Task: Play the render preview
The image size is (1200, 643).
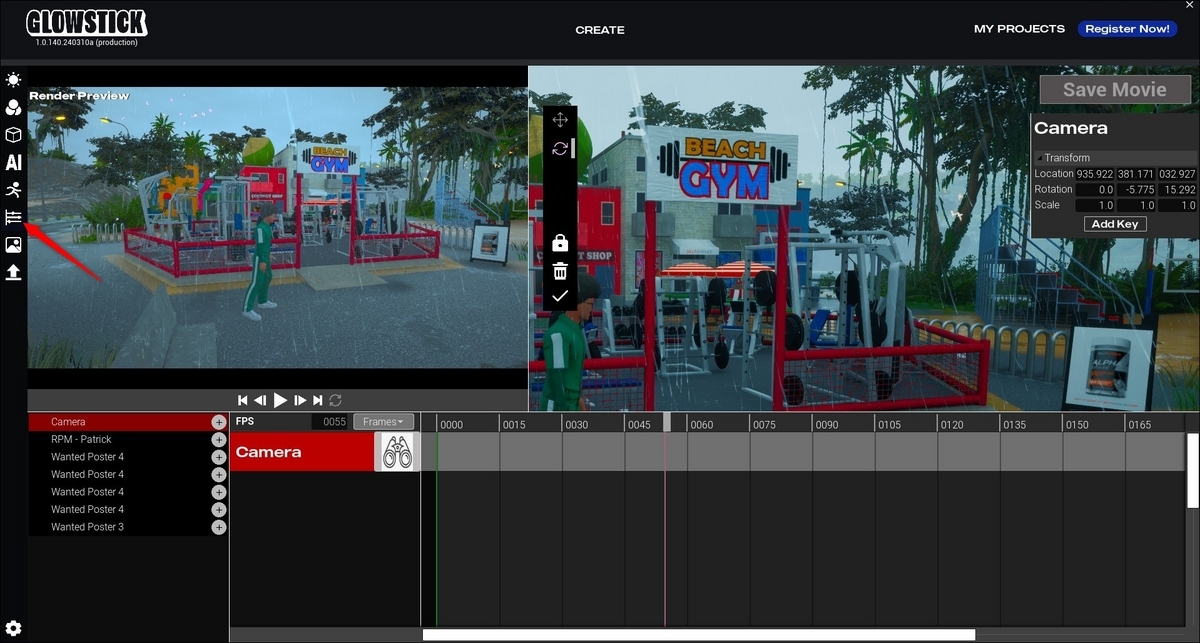Action: click(x=280, y=400)
